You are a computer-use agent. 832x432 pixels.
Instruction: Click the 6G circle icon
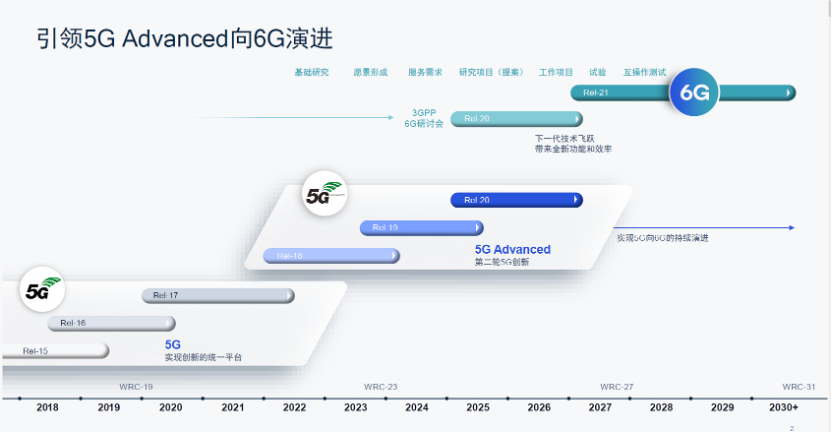(694, 93)
